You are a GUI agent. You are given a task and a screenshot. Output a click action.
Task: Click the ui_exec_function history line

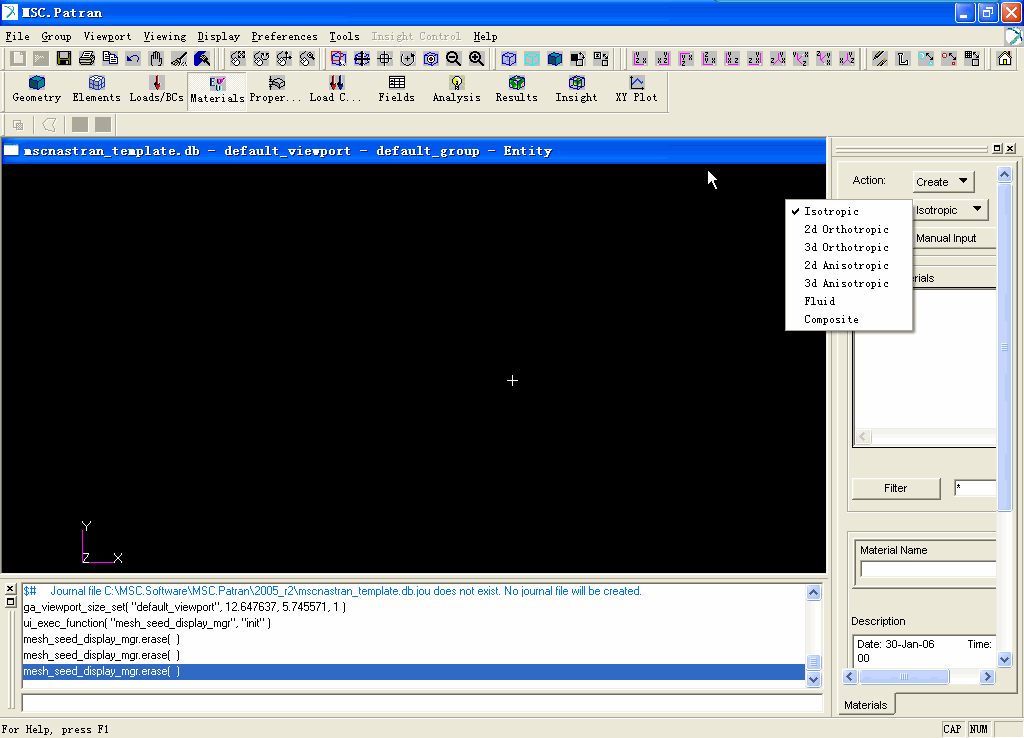click(x=147, y=623)
